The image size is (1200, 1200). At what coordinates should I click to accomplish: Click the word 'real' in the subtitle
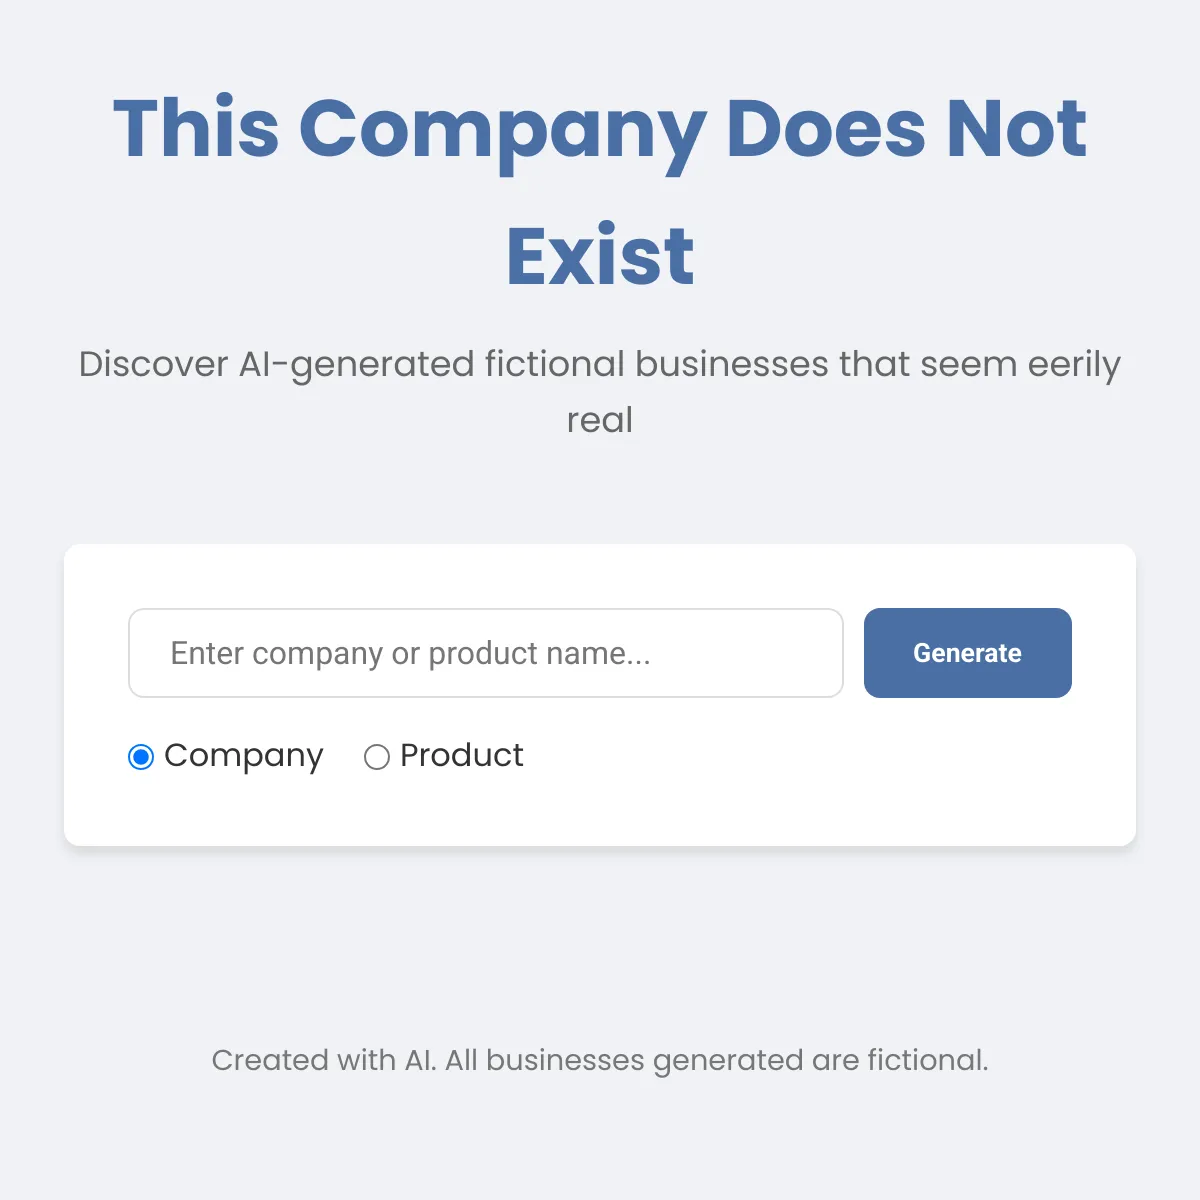(x=600, y=420)
